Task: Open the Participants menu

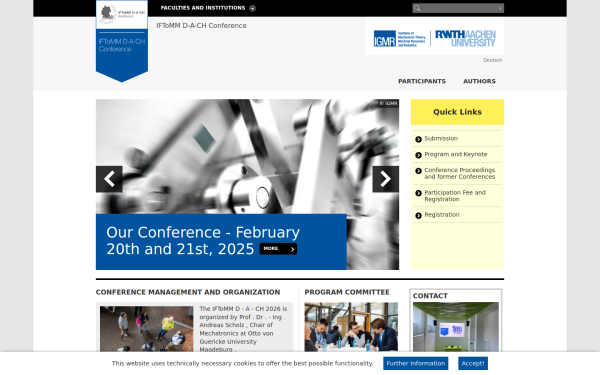Action: click(x=422, y=81)
